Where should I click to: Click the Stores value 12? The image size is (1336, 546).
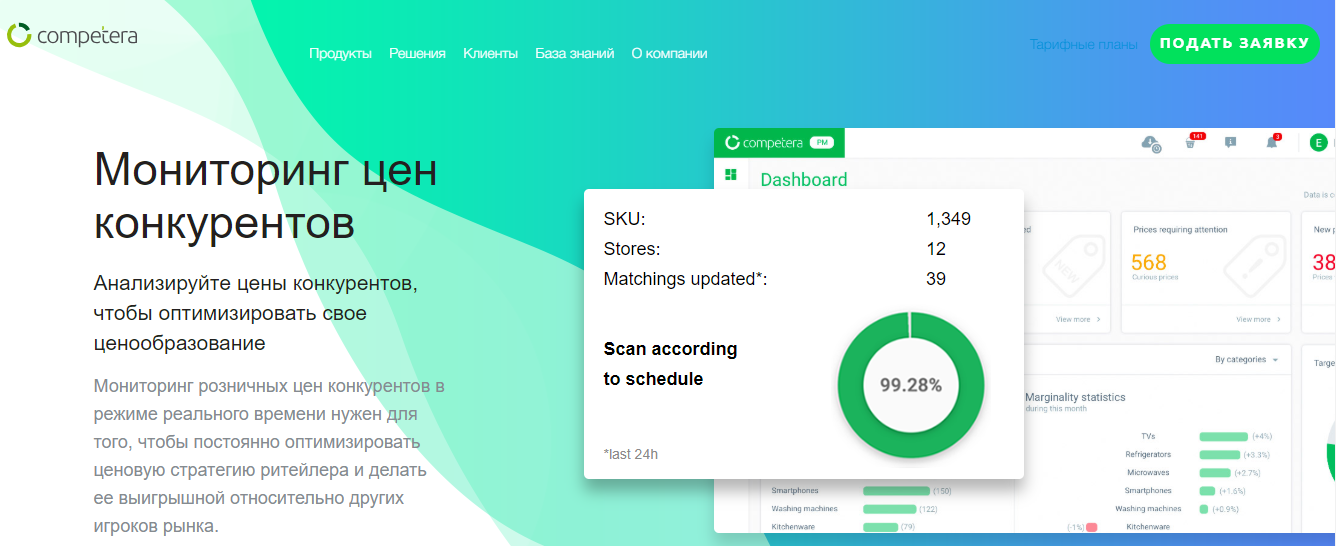[936, 249]
